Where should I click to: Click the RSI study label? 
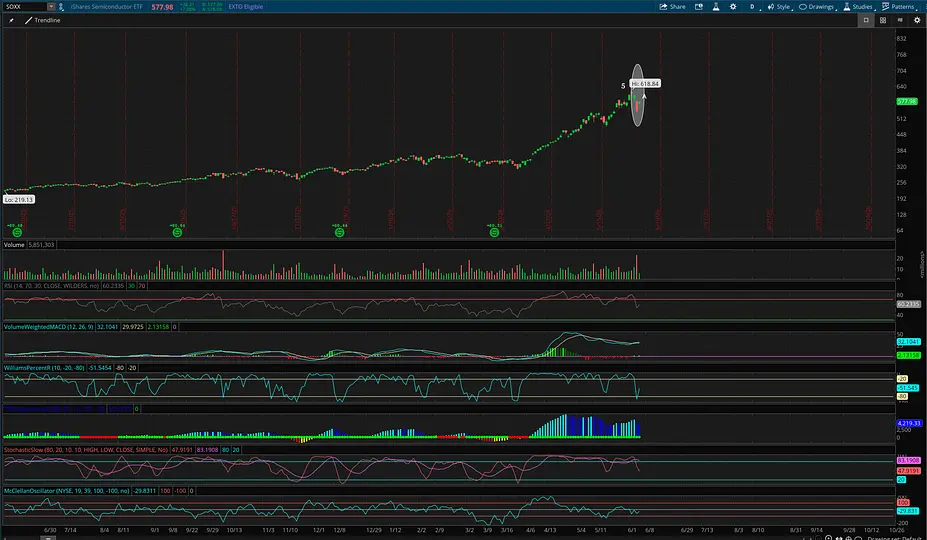point(51,286)
